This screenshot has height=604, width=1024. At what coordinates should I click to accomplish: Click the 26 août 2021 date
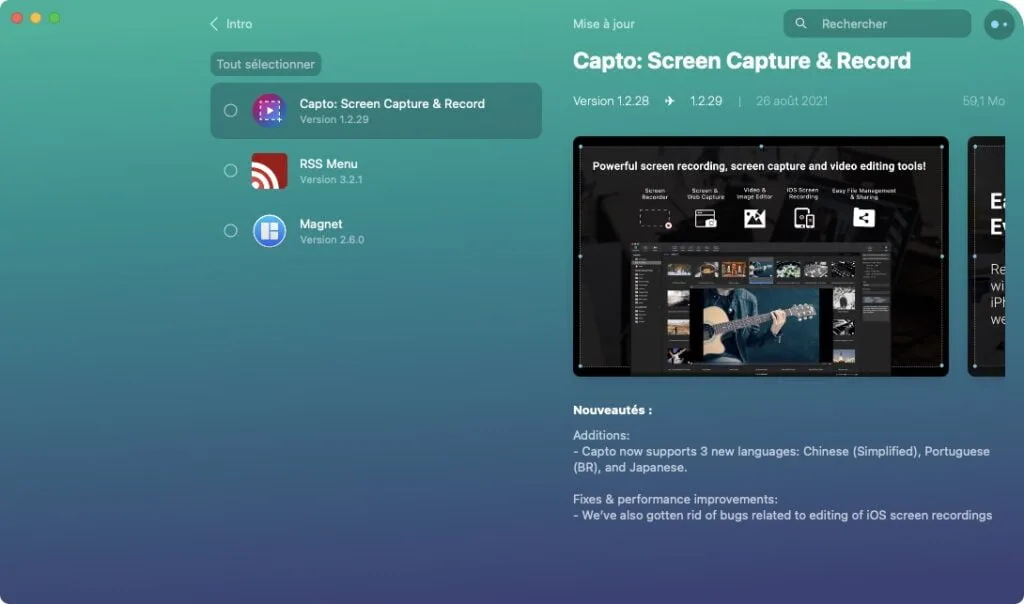coord(792,101)
